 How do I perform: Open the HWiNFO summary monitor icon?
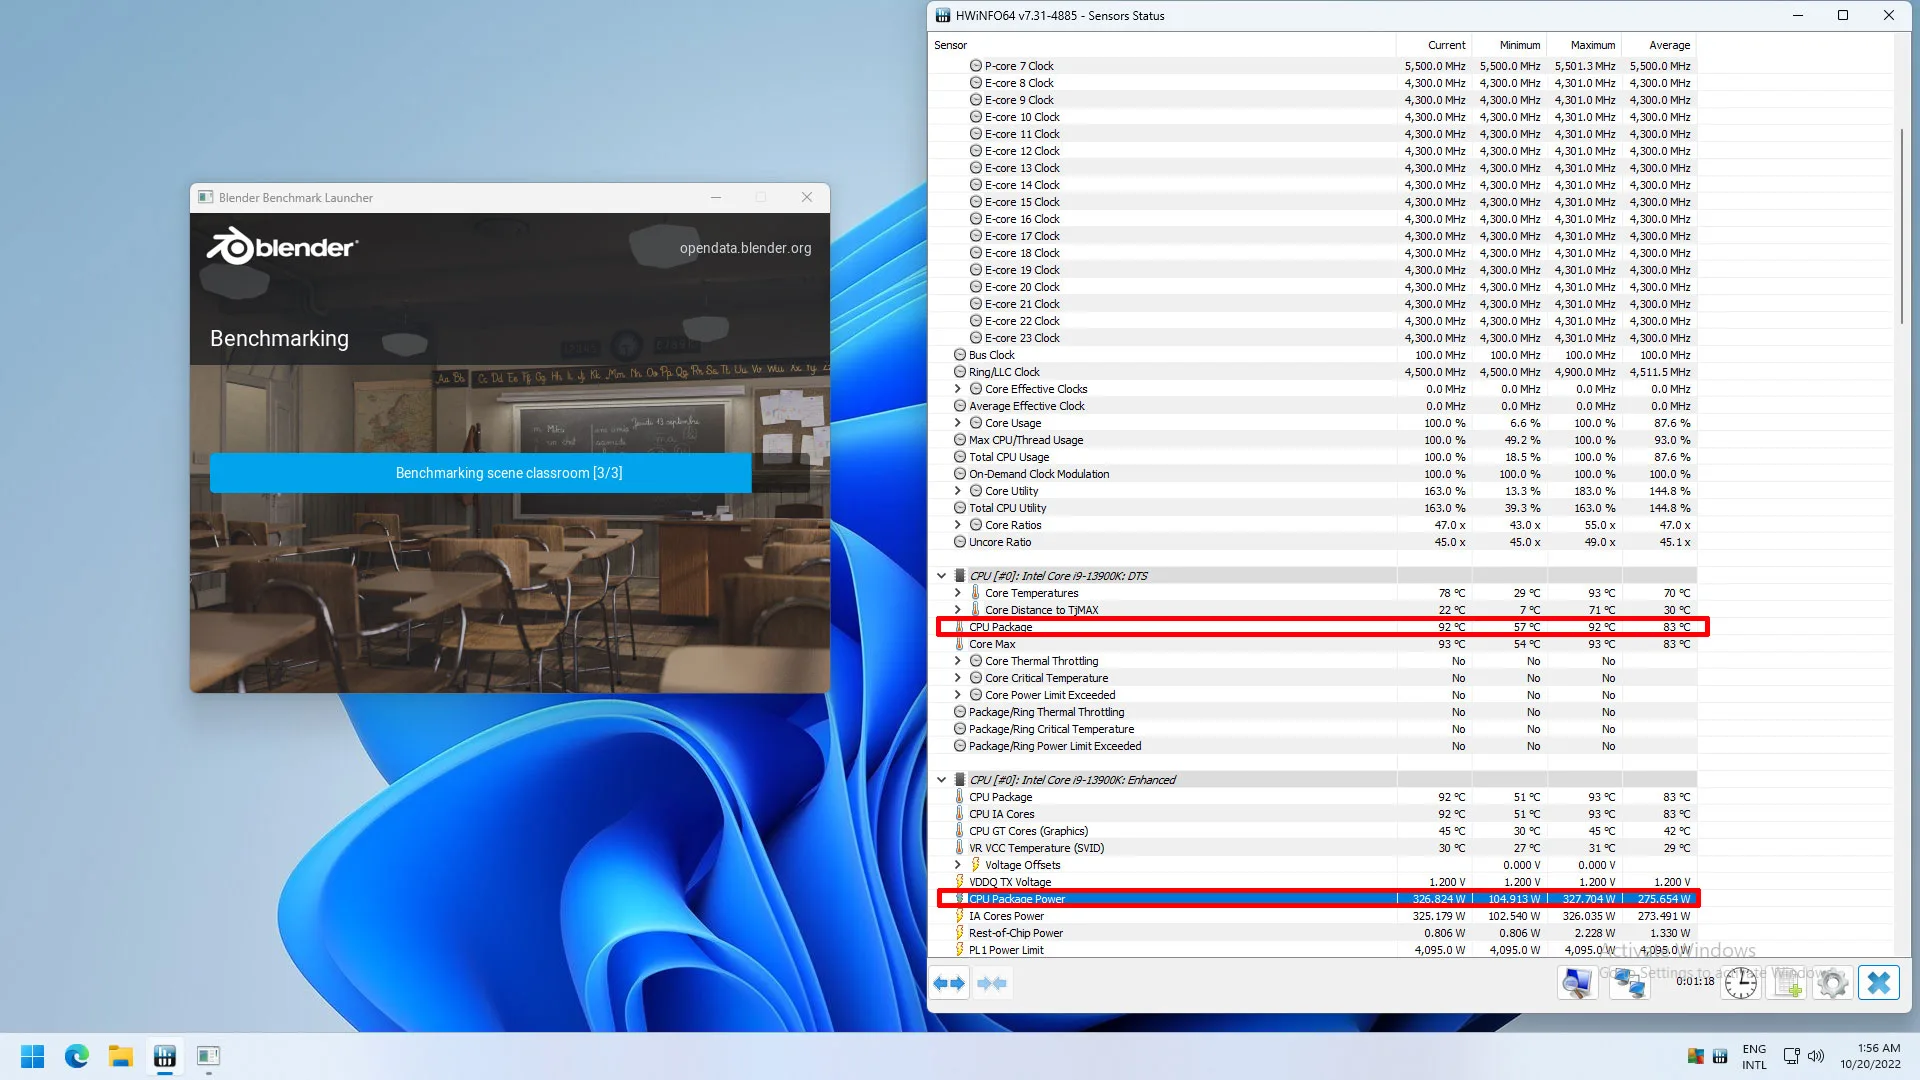point(1577,983)
